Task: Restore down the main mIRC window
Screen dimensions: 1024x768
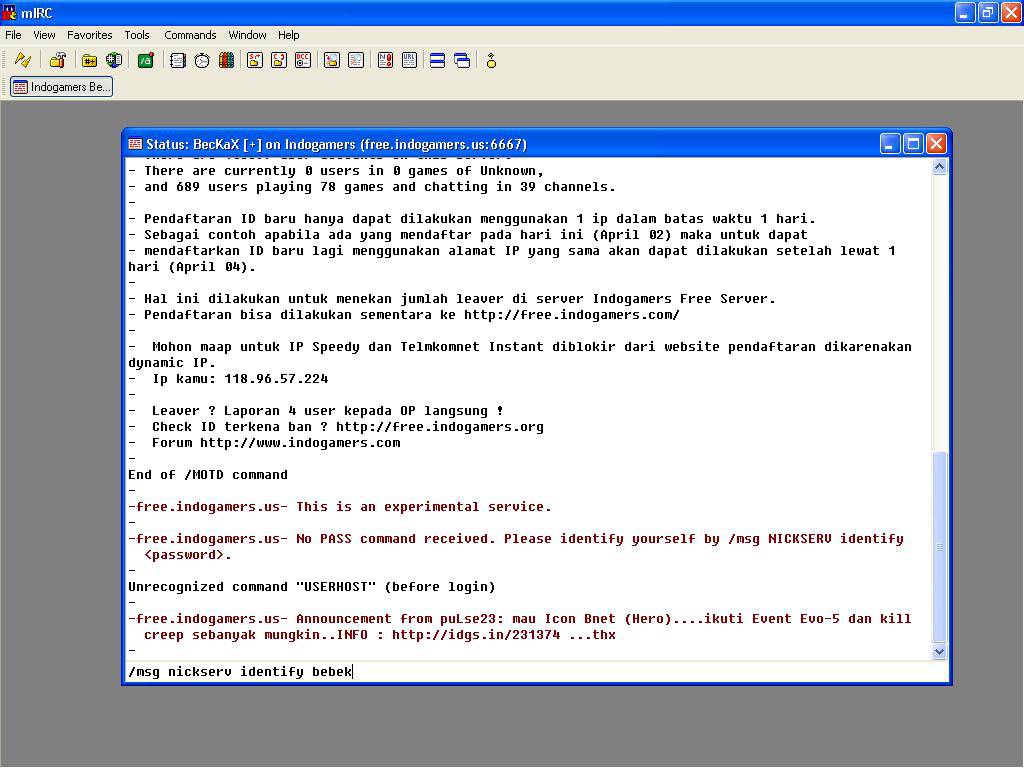Action: coord(987,12)
